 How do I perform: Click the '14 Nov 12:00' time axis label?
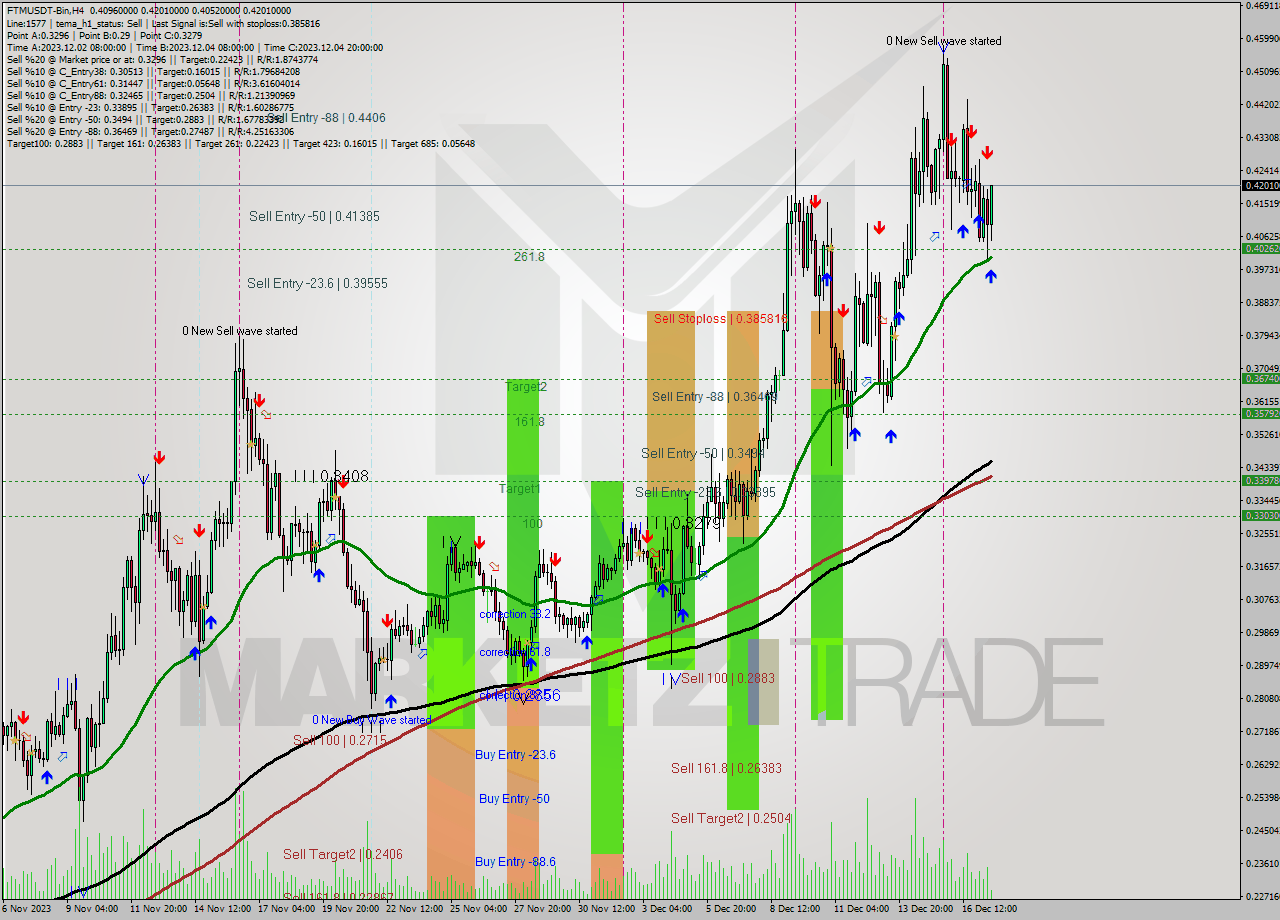pos(222,909)
